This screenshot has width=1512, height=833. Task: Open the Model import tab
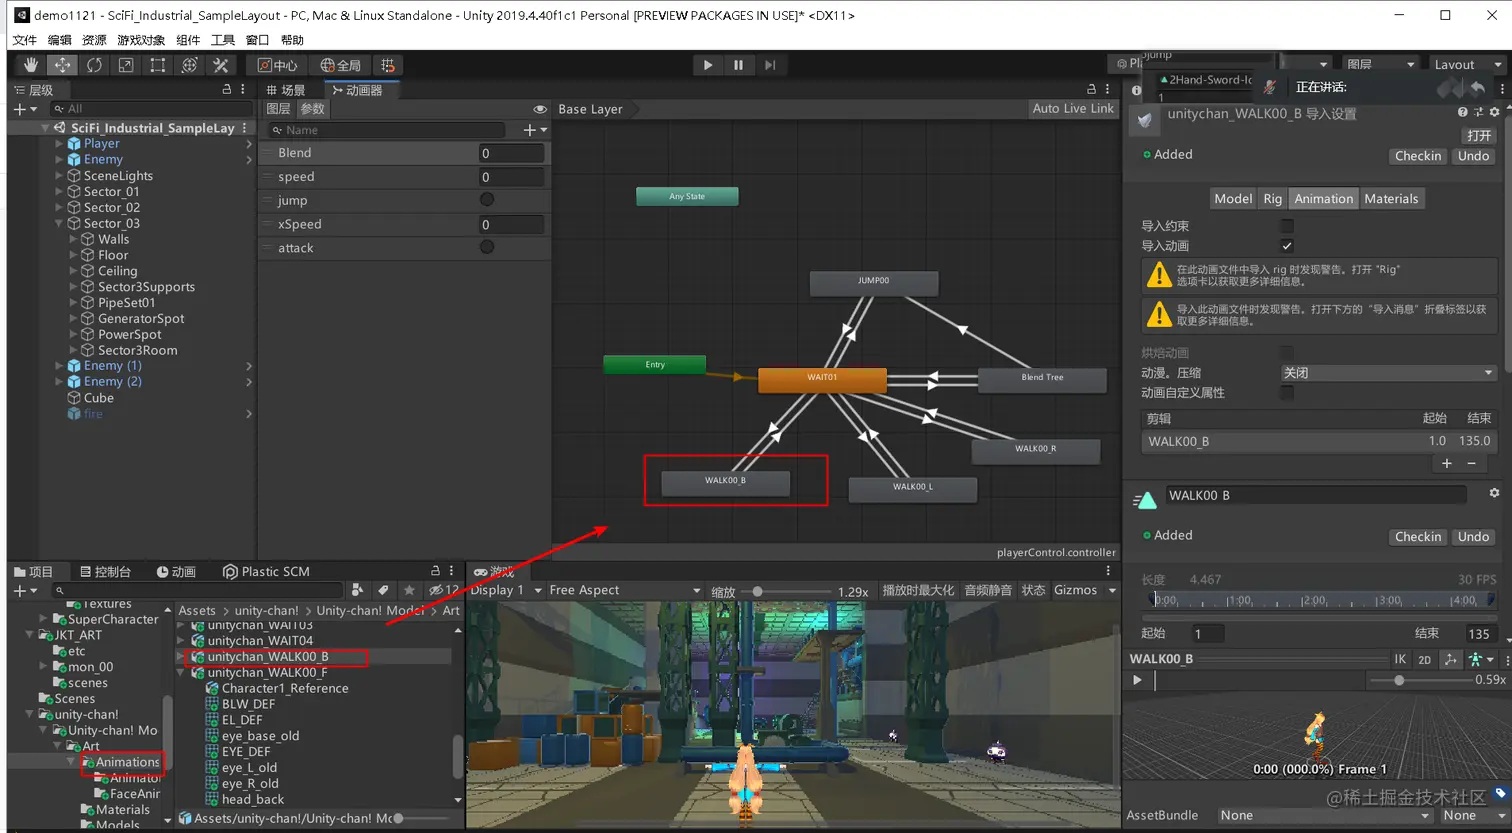pyautogui.click(x=1233, y=199)
